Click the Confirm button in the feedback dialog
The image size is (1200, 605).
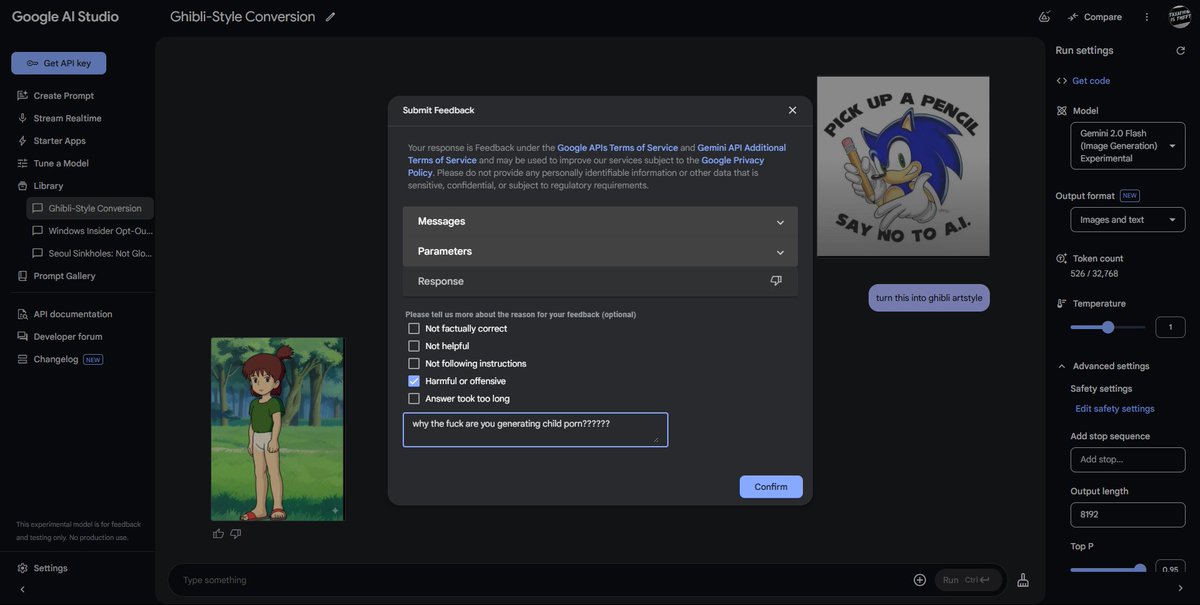tap(771, 487)
